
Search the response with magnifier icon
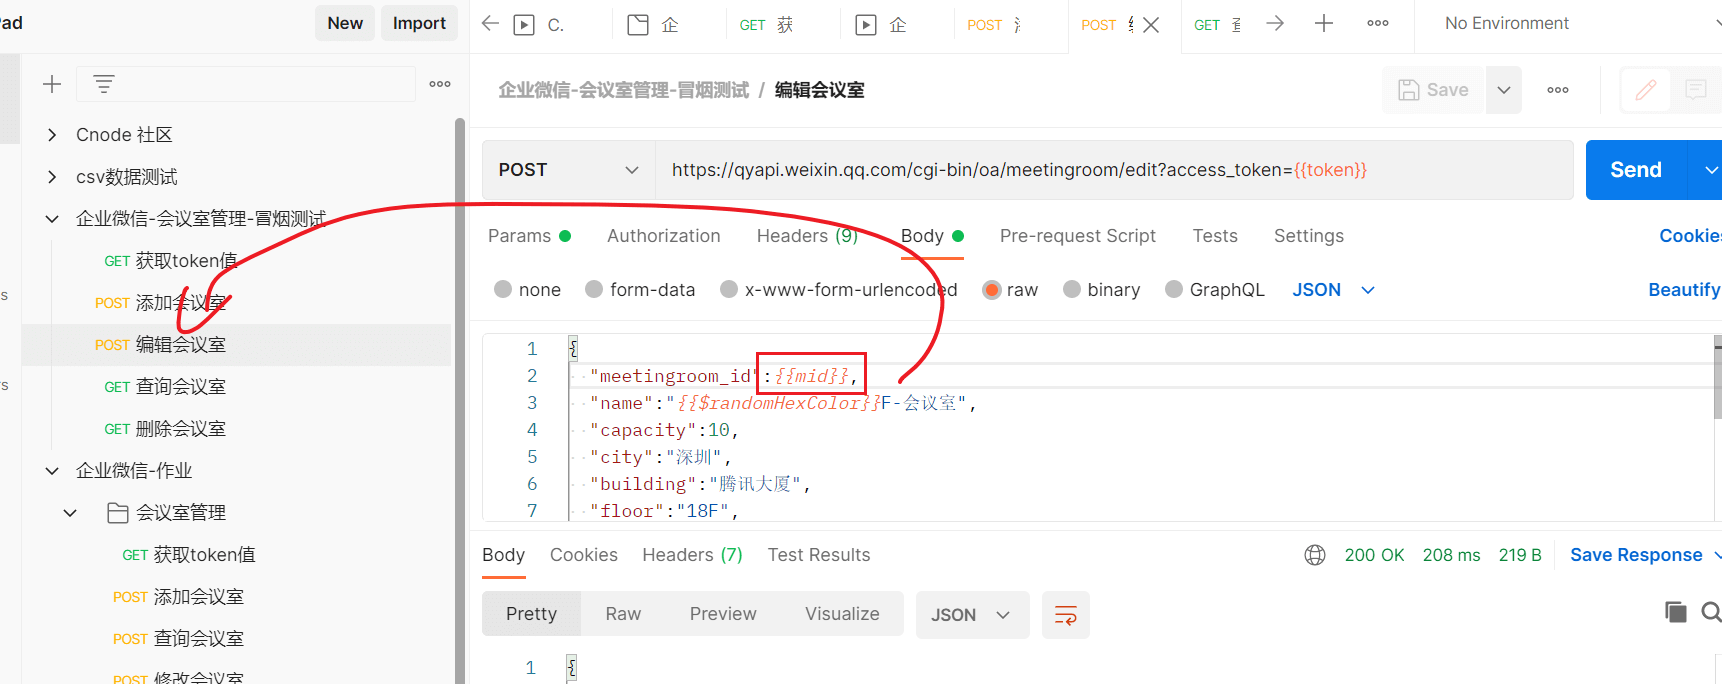point(1711,612)
